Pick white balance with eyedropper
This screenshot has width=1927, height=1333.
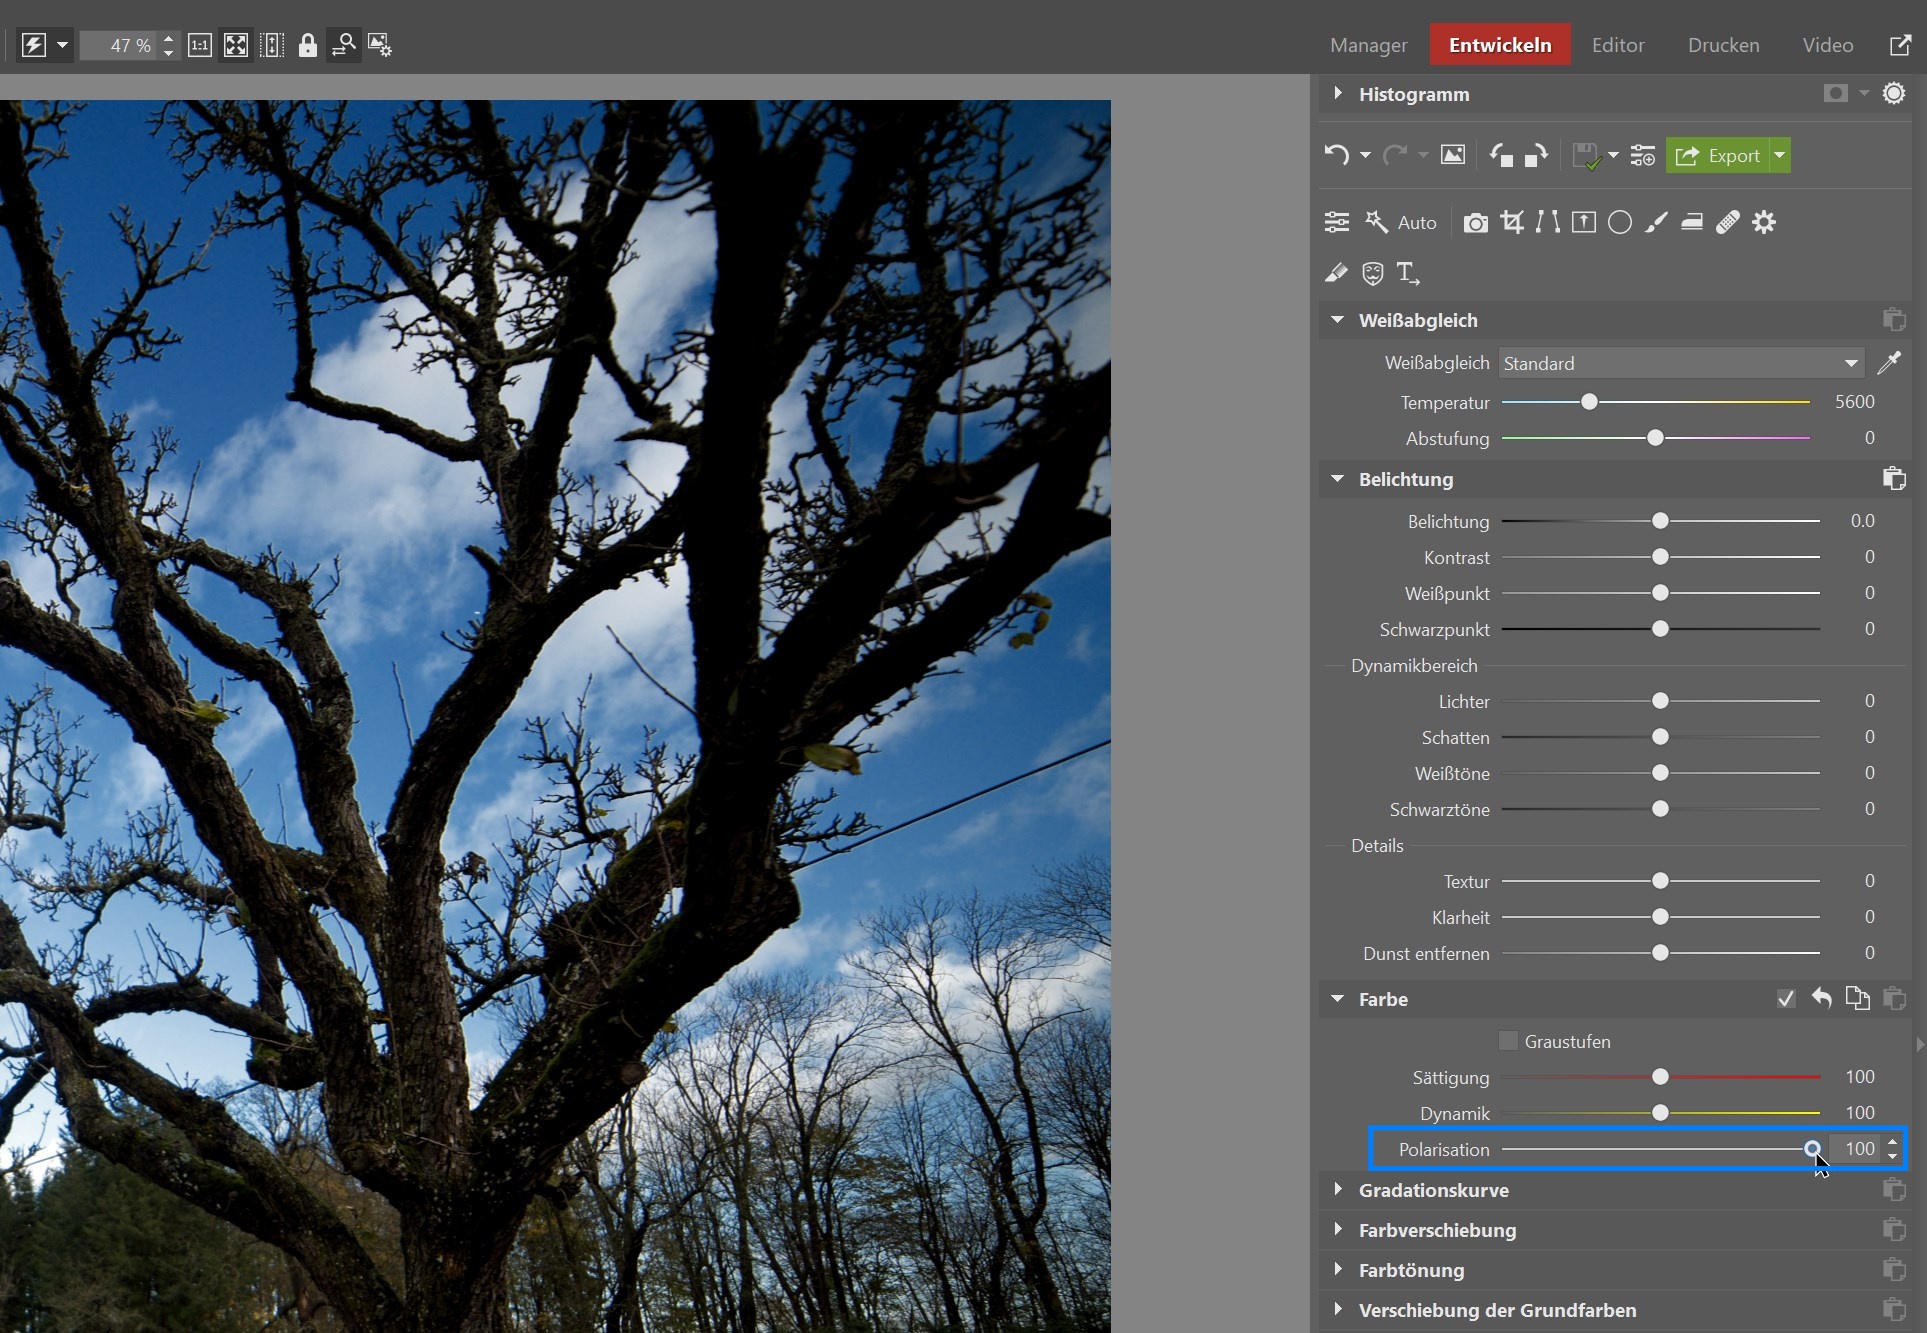tap(1889, 363)
